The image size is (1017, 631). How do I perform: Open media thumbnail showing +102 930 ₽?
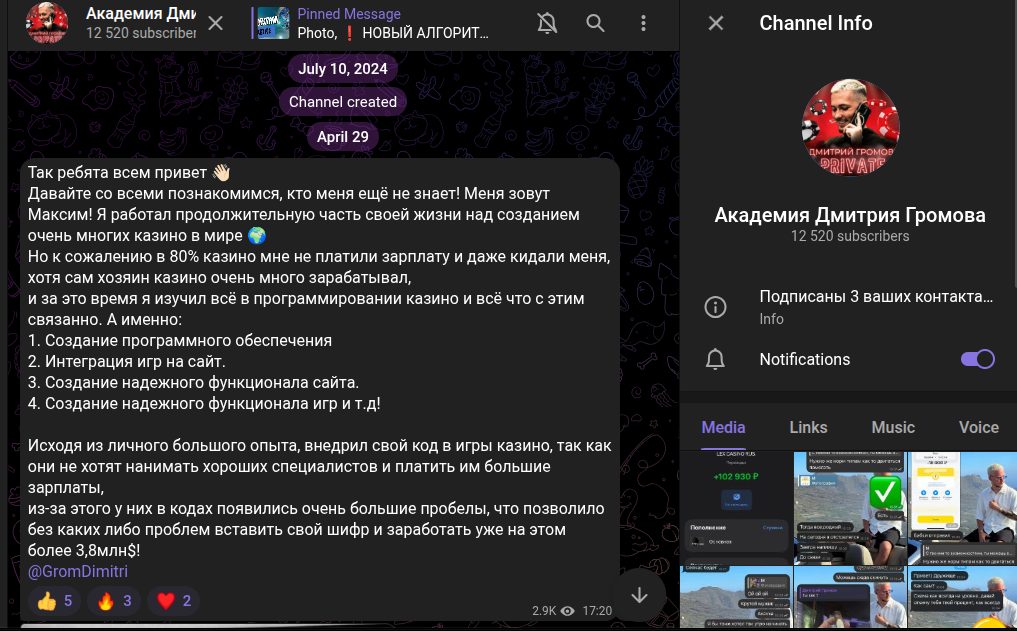tap(736, 507)
